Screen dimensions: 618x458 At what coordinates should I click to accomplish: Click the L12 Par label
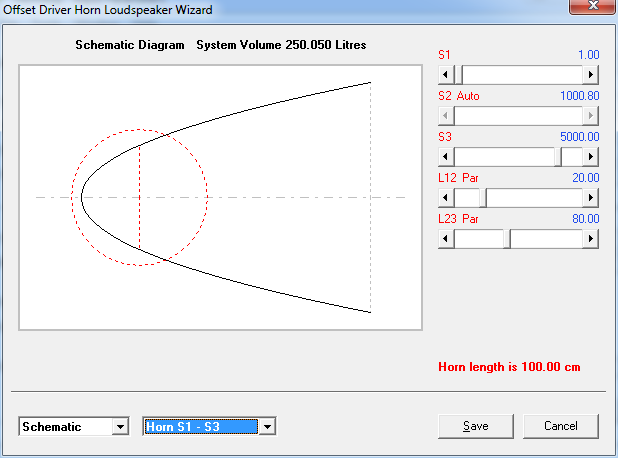[x=458, y=178]
